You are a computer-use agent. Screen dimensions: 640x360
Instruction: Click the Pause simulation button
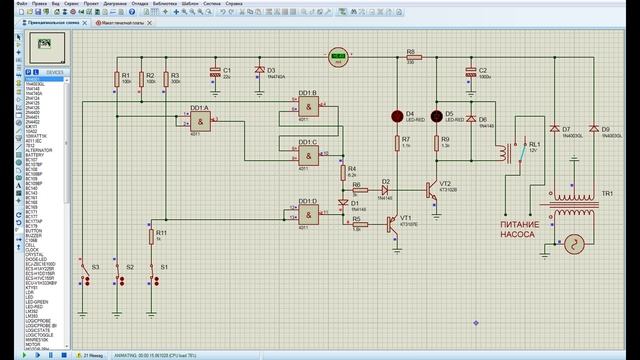[x=51, y=355]
